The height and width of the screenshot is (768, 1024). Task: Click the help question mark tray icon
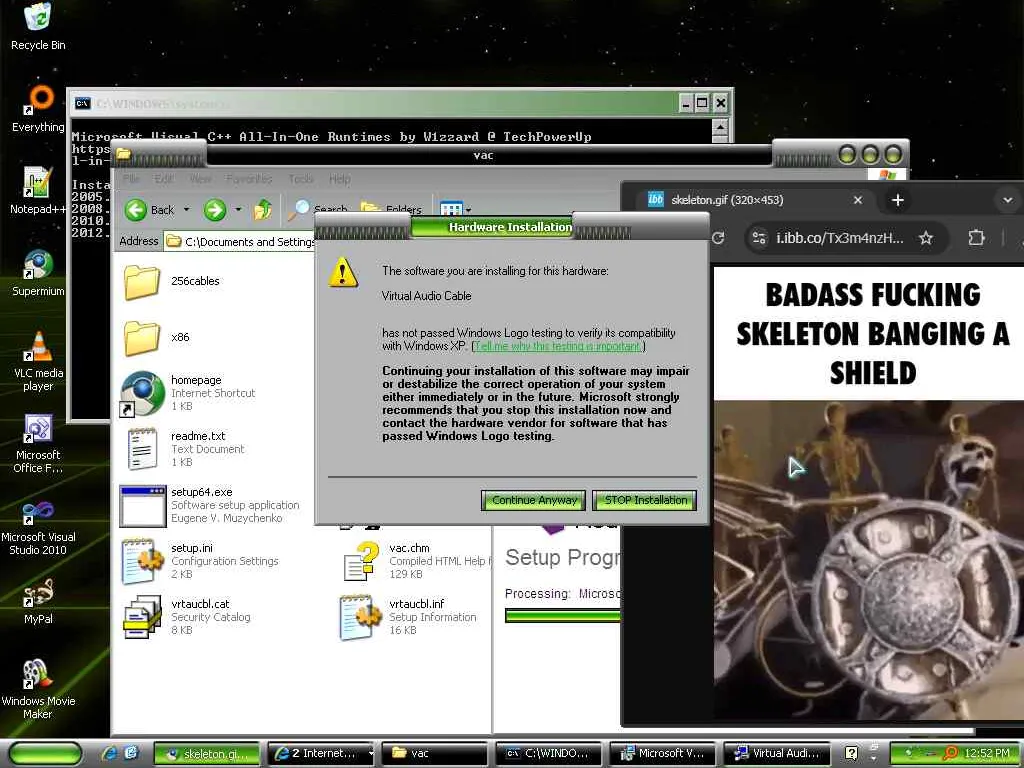852,753
